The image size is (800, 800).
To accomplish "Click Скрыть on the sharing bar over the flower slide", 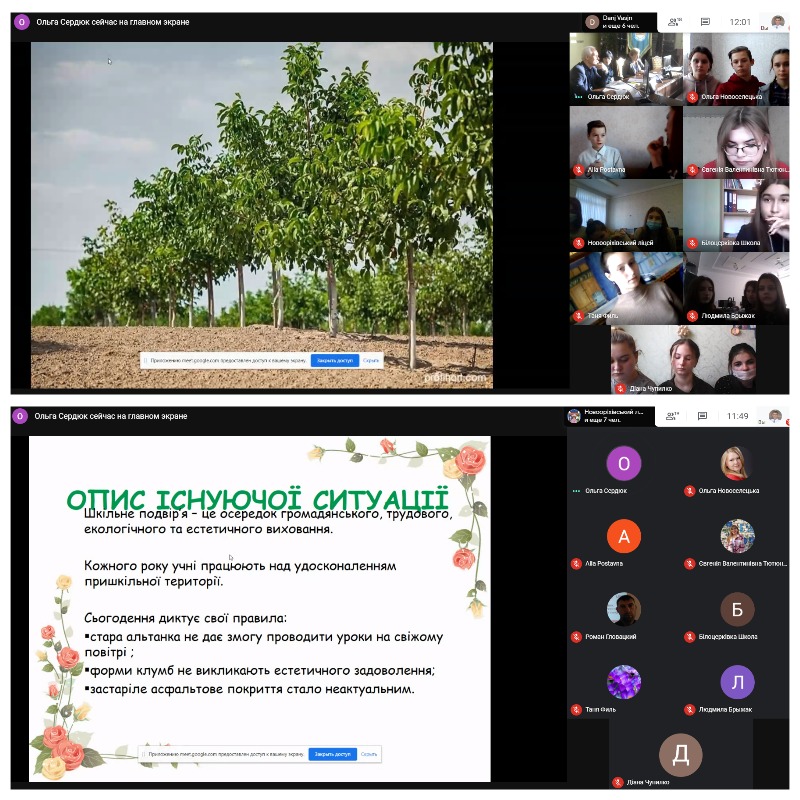I will (x=369, y=754).
